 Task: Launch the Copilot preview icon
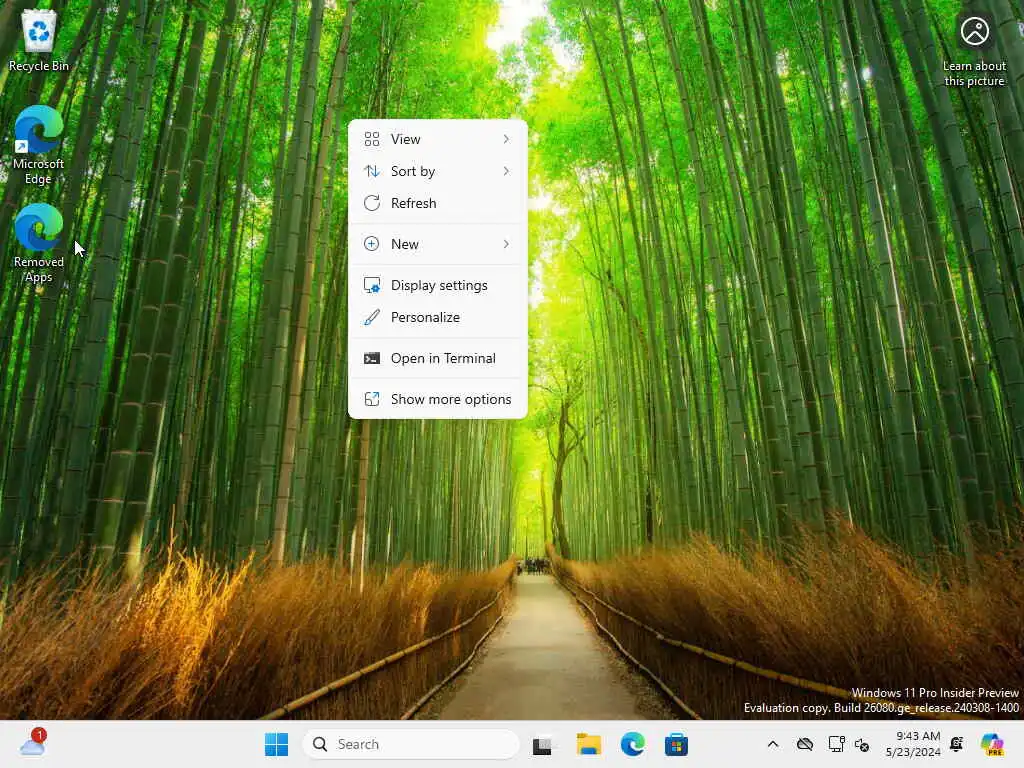(992, 744)
